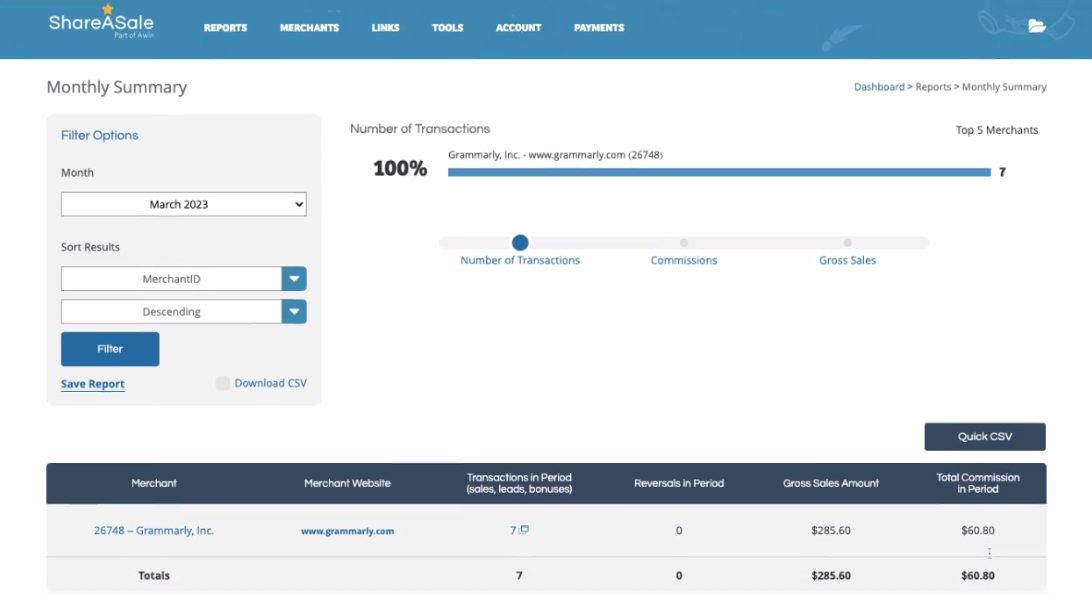Open the TOOLS menu
Screen dimensions: 1092x597
(x=447, y=28)
